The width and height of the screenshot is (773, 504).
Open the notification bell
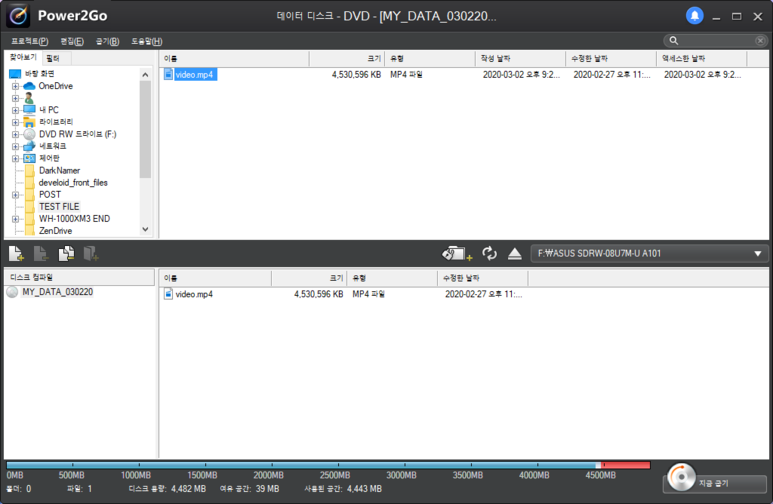pyautogui.click(x=695, y=16)
